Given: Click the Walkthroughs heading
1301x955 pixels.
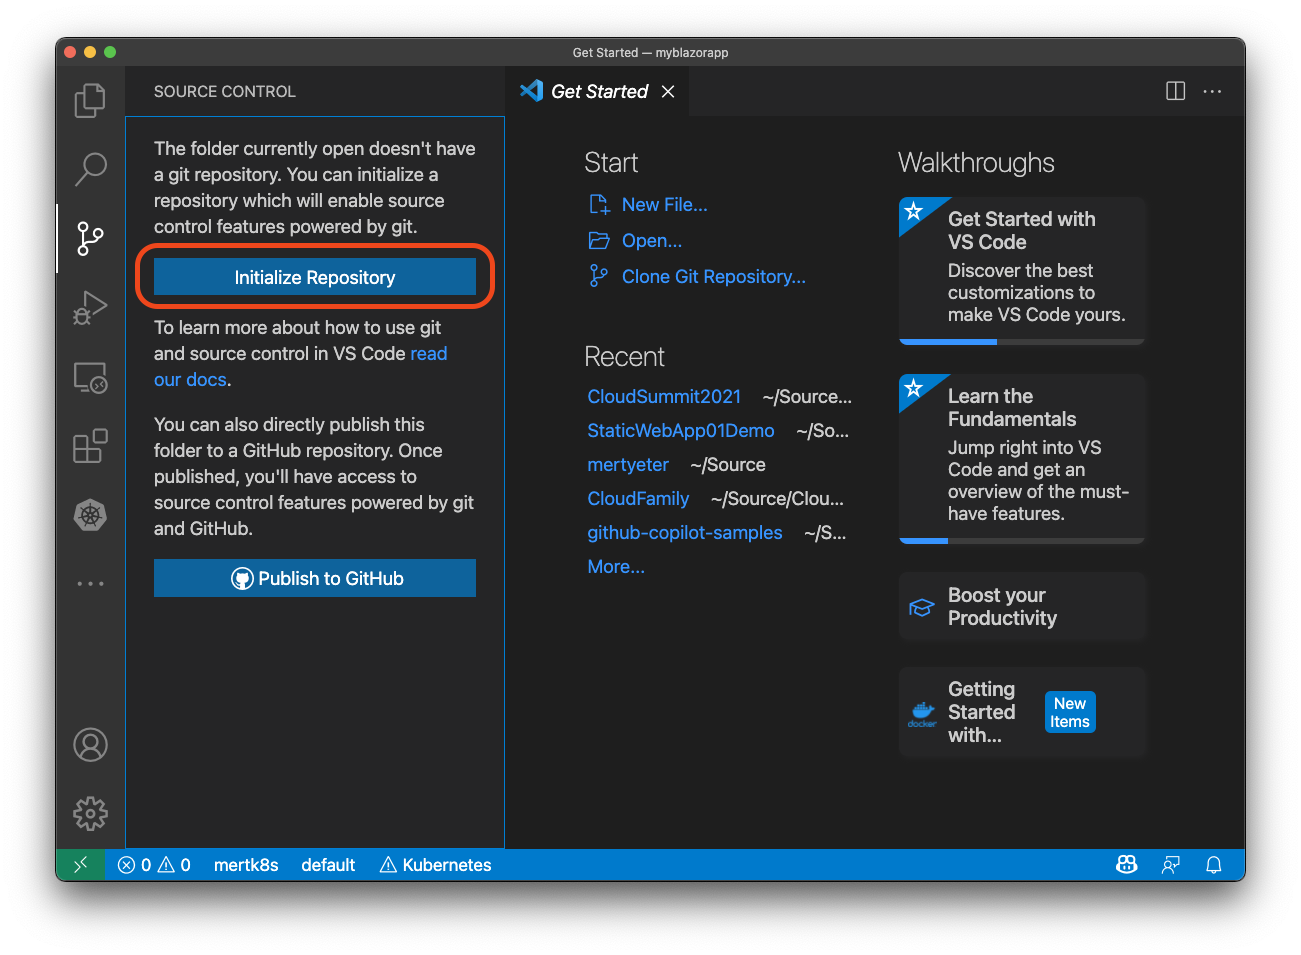Looking at the screenshot, I should pyautogui.click(x=976, y=162).
